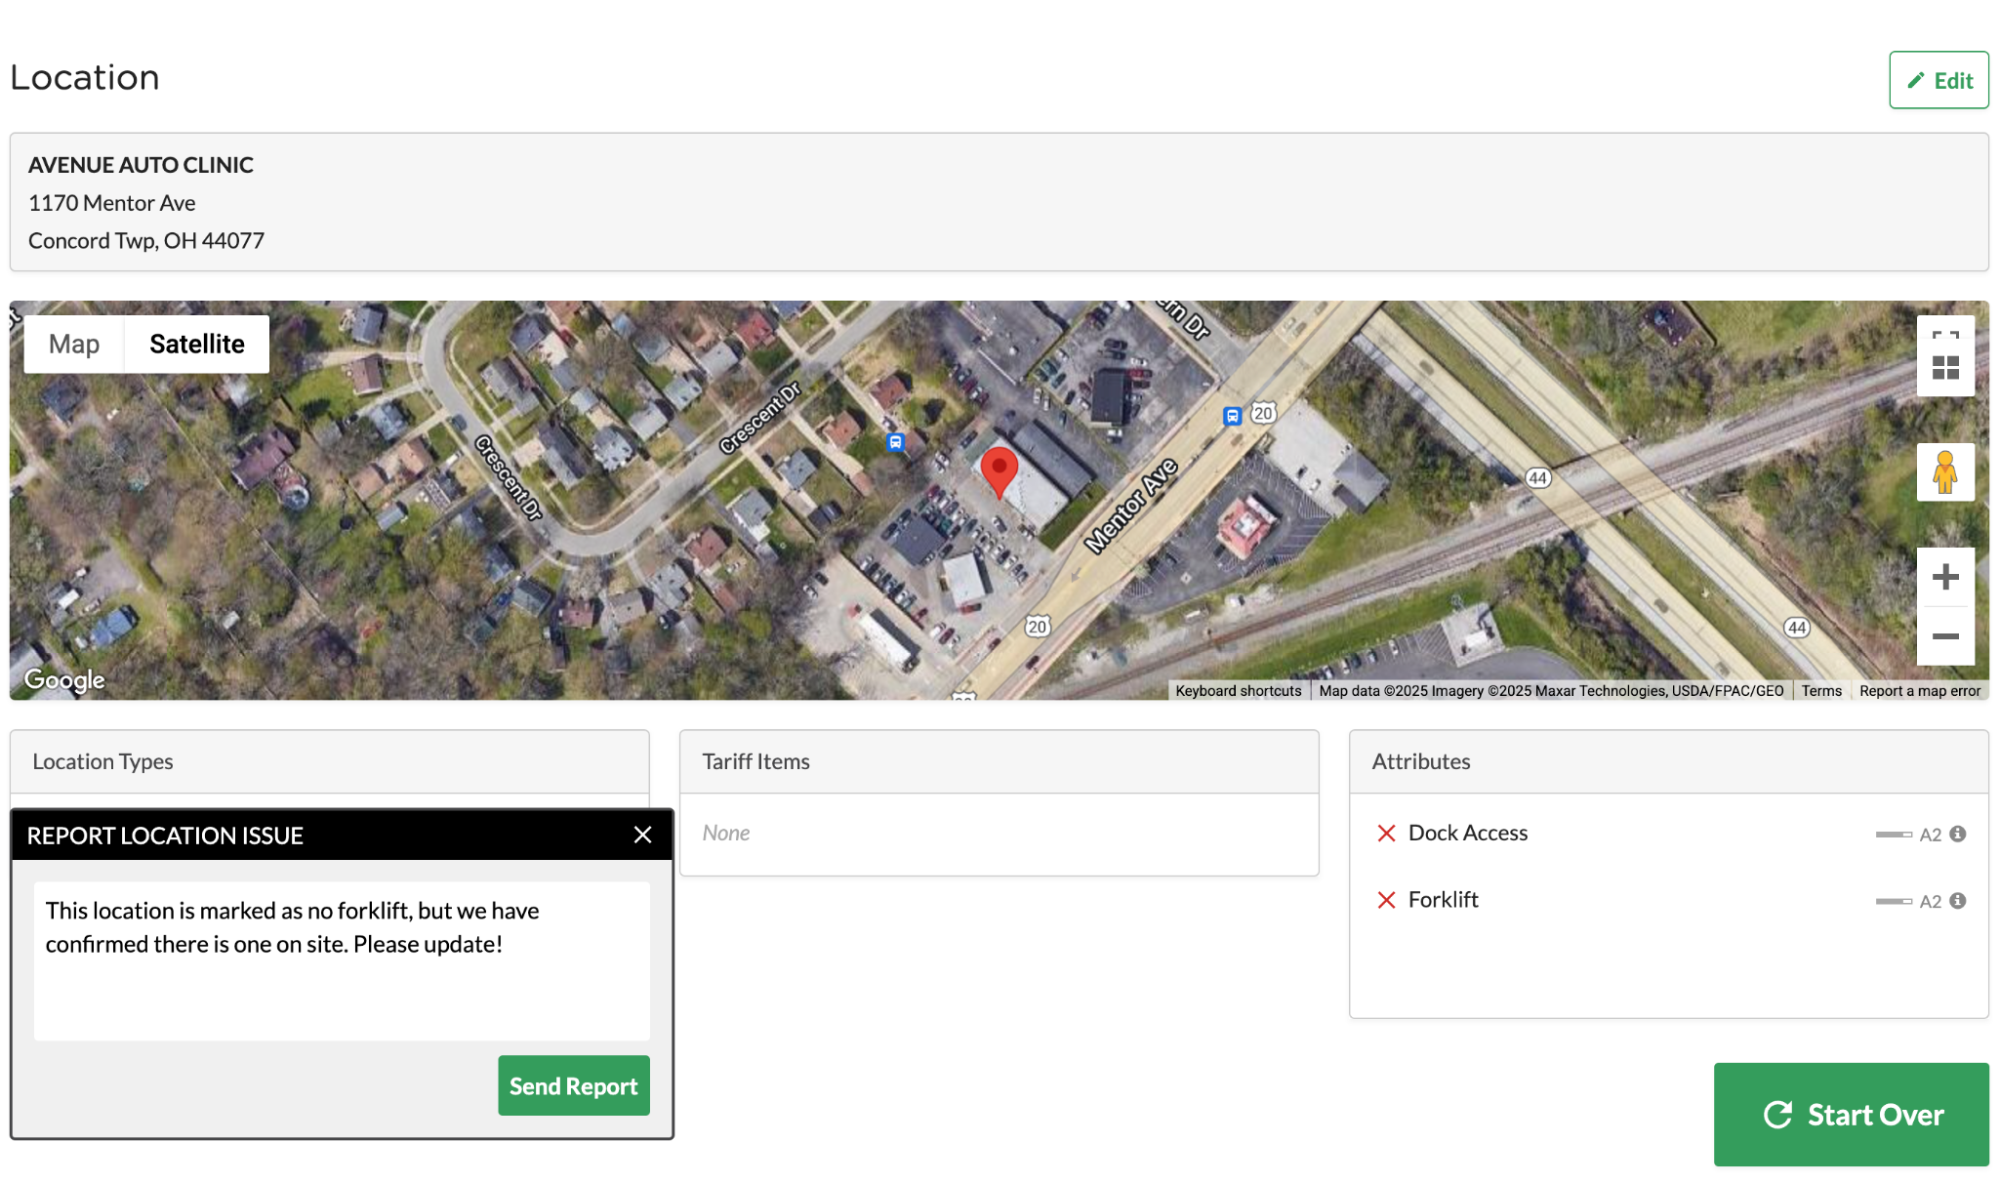Open map tilt grid control

coord(1944,369)
